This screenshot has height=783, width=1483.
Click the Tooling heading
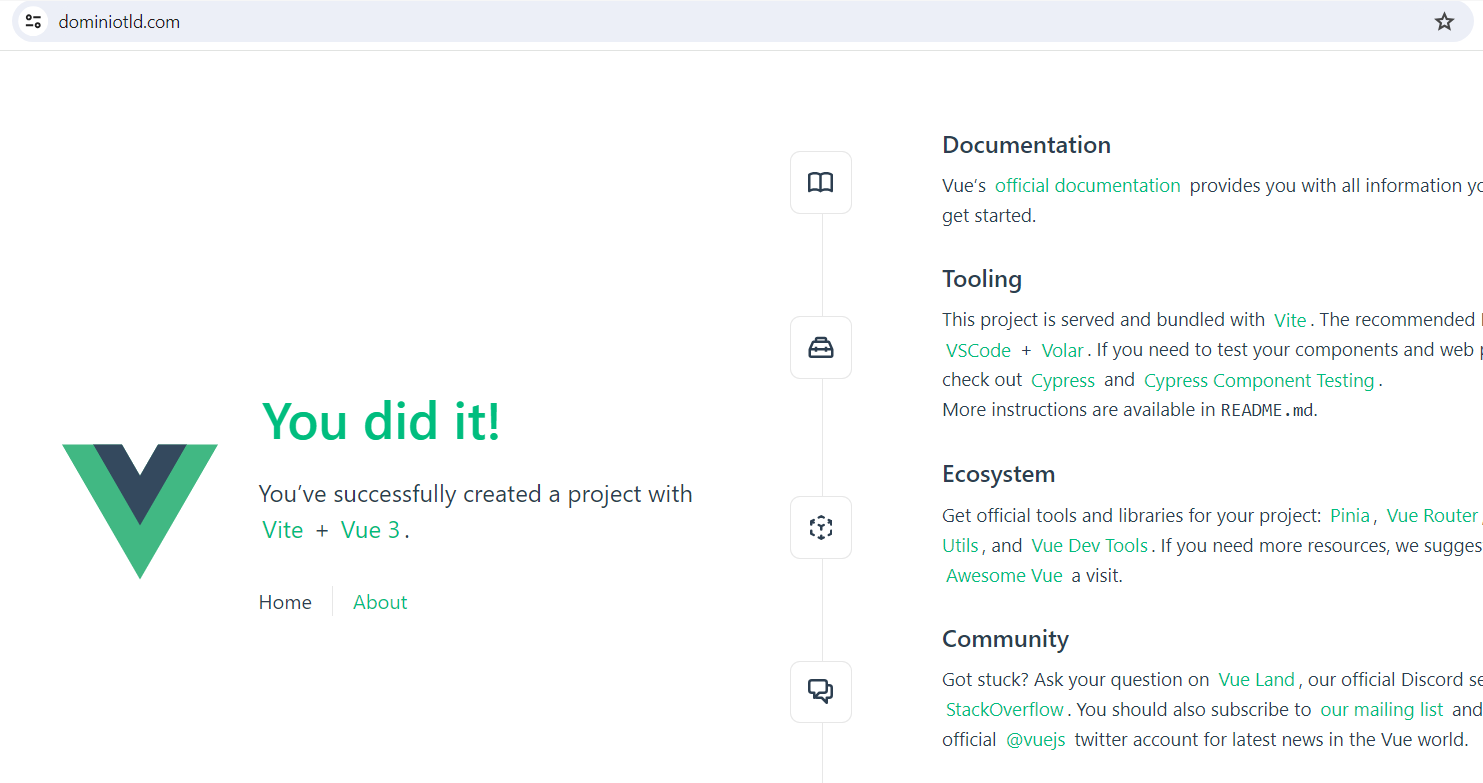point(982,279)
